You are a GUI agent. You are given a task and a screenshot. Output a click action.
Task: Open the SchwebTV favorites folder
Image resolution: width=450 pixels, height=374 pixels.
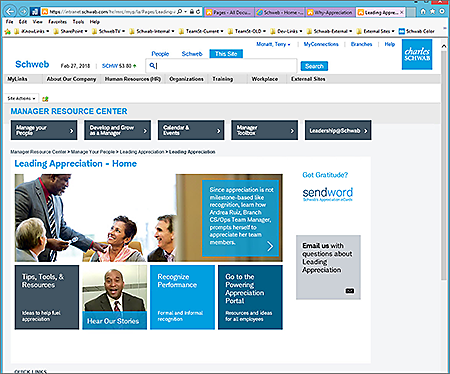click(x=108, y=31)
